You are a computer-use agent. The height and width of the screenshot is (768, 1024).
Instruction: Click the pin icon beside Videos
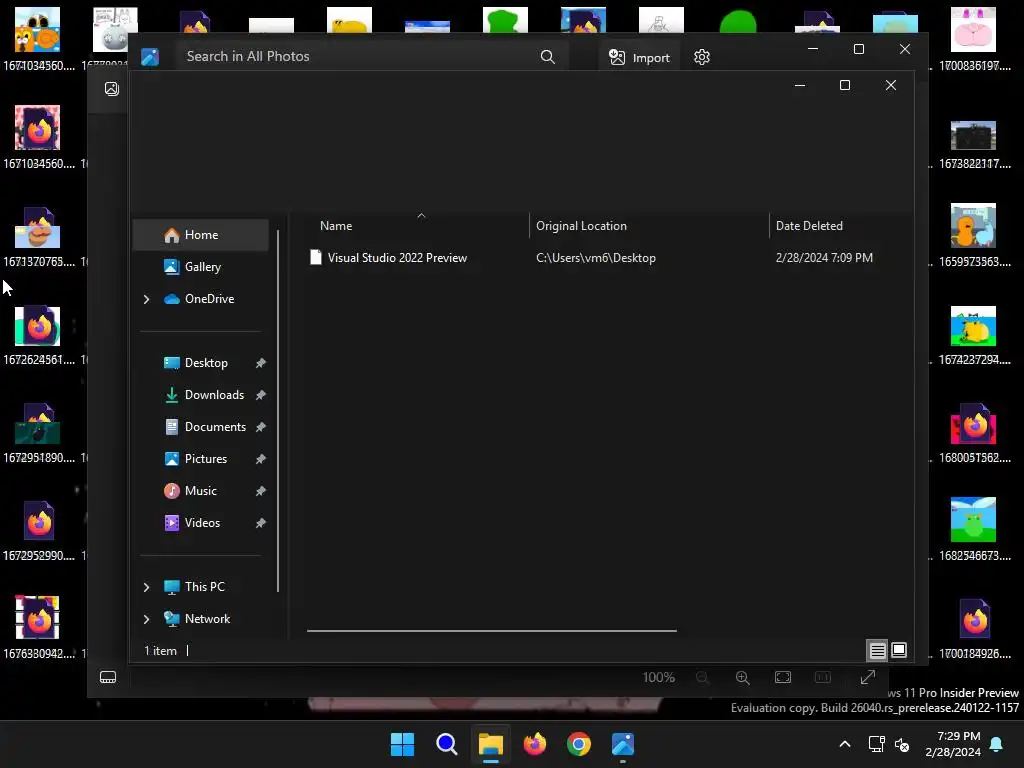coord(261,523)
